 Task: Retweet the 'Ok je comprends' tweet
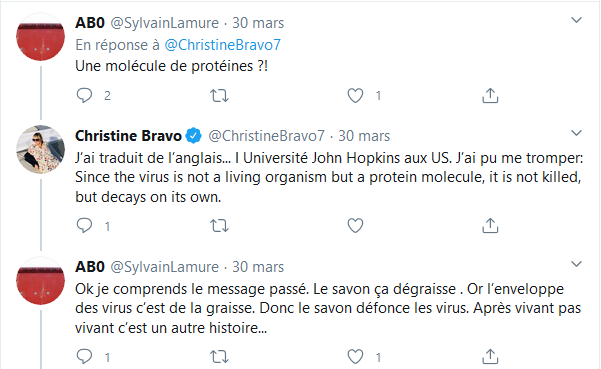pyautogui.click(x=220, y=357)
